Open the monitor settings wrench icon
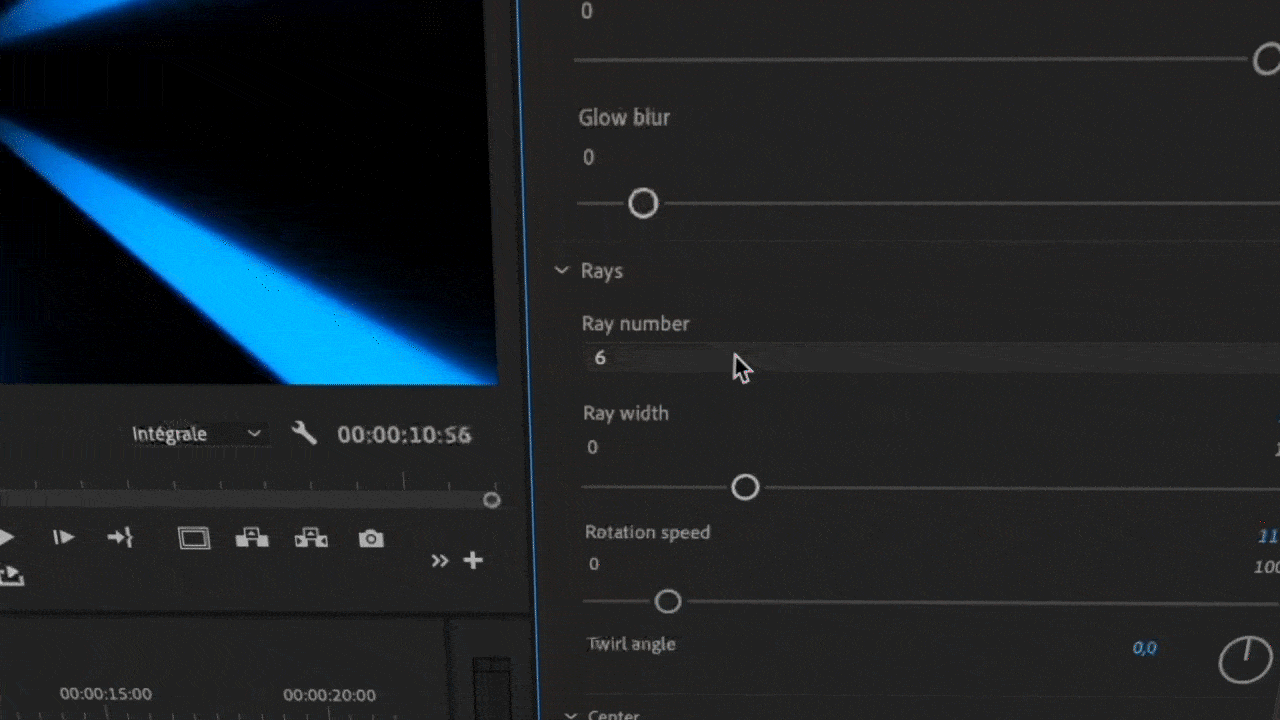1280x720 pixels. coord(304,433)
